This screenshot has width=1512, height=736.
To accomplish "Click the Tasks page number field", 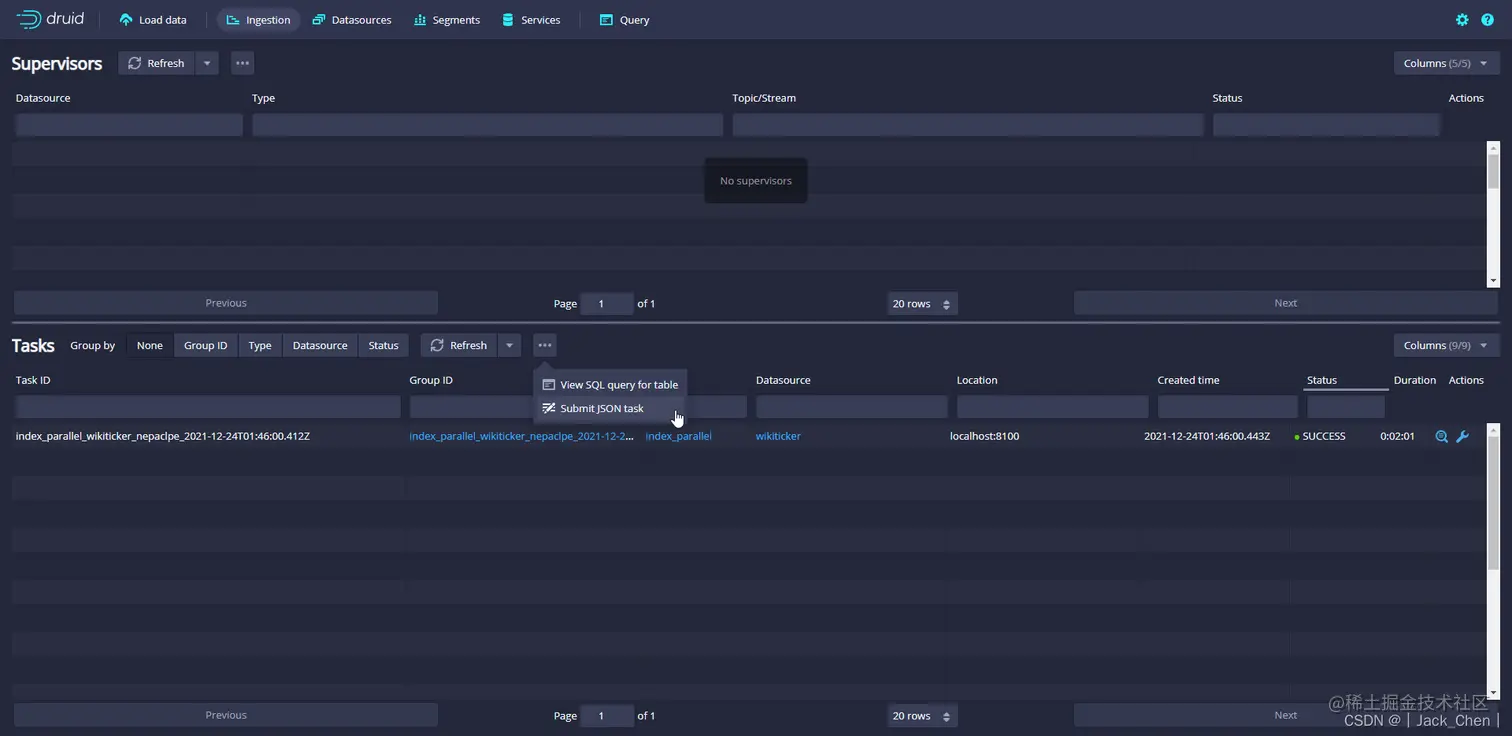I will 607,715.
